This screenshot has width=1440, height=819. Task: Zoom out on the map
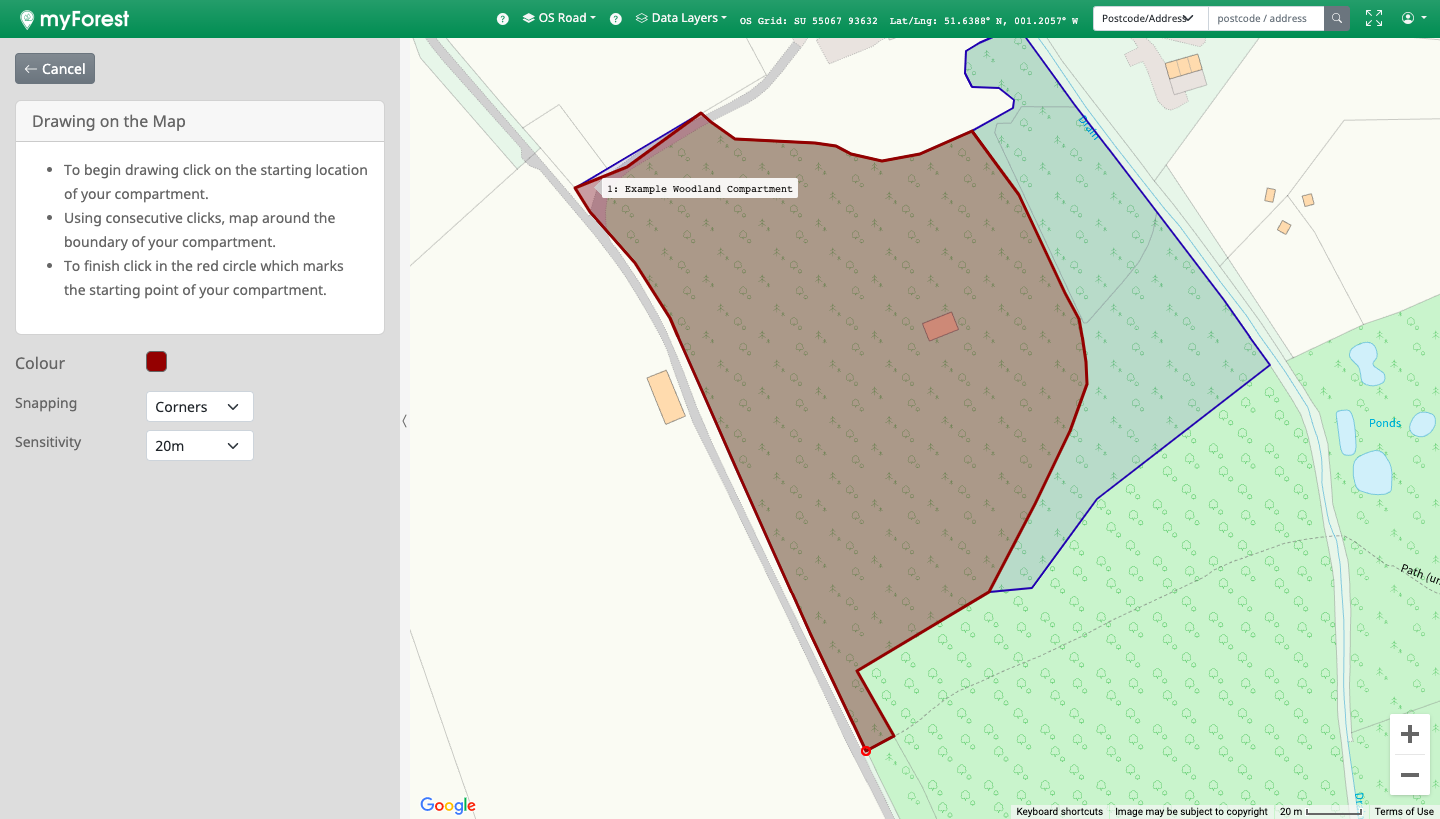click(x=1410, y=775)
